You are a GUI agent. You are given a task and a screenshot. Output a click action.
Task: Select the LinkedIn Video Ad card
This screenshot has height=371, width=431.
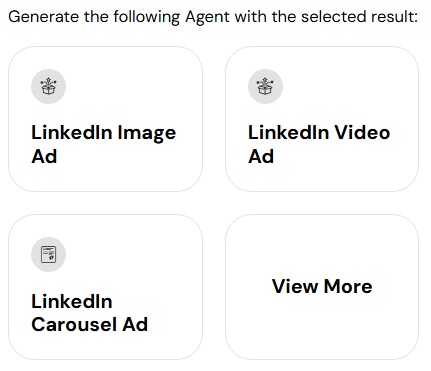pos(322,119)
